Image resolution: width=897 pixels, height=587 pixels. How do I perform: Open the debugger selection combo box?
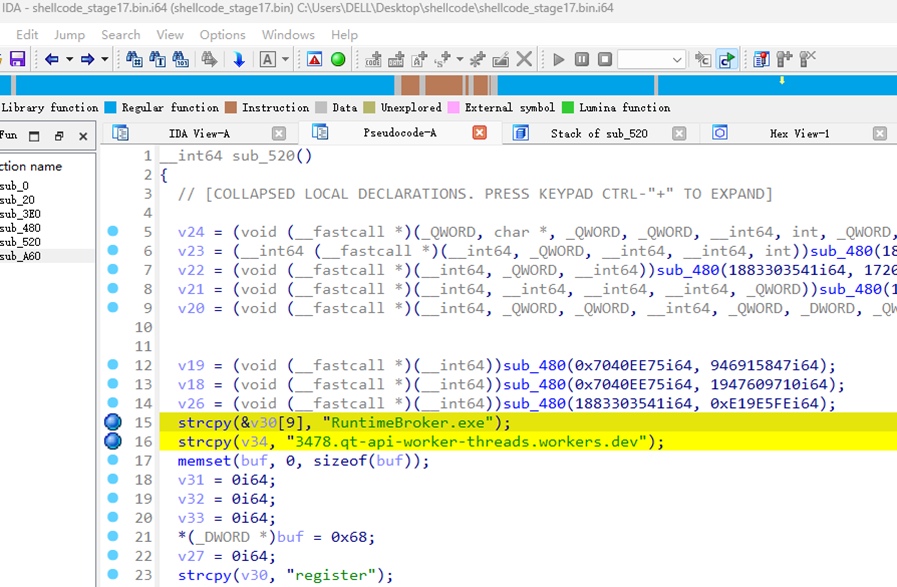(x=652, y=59)
